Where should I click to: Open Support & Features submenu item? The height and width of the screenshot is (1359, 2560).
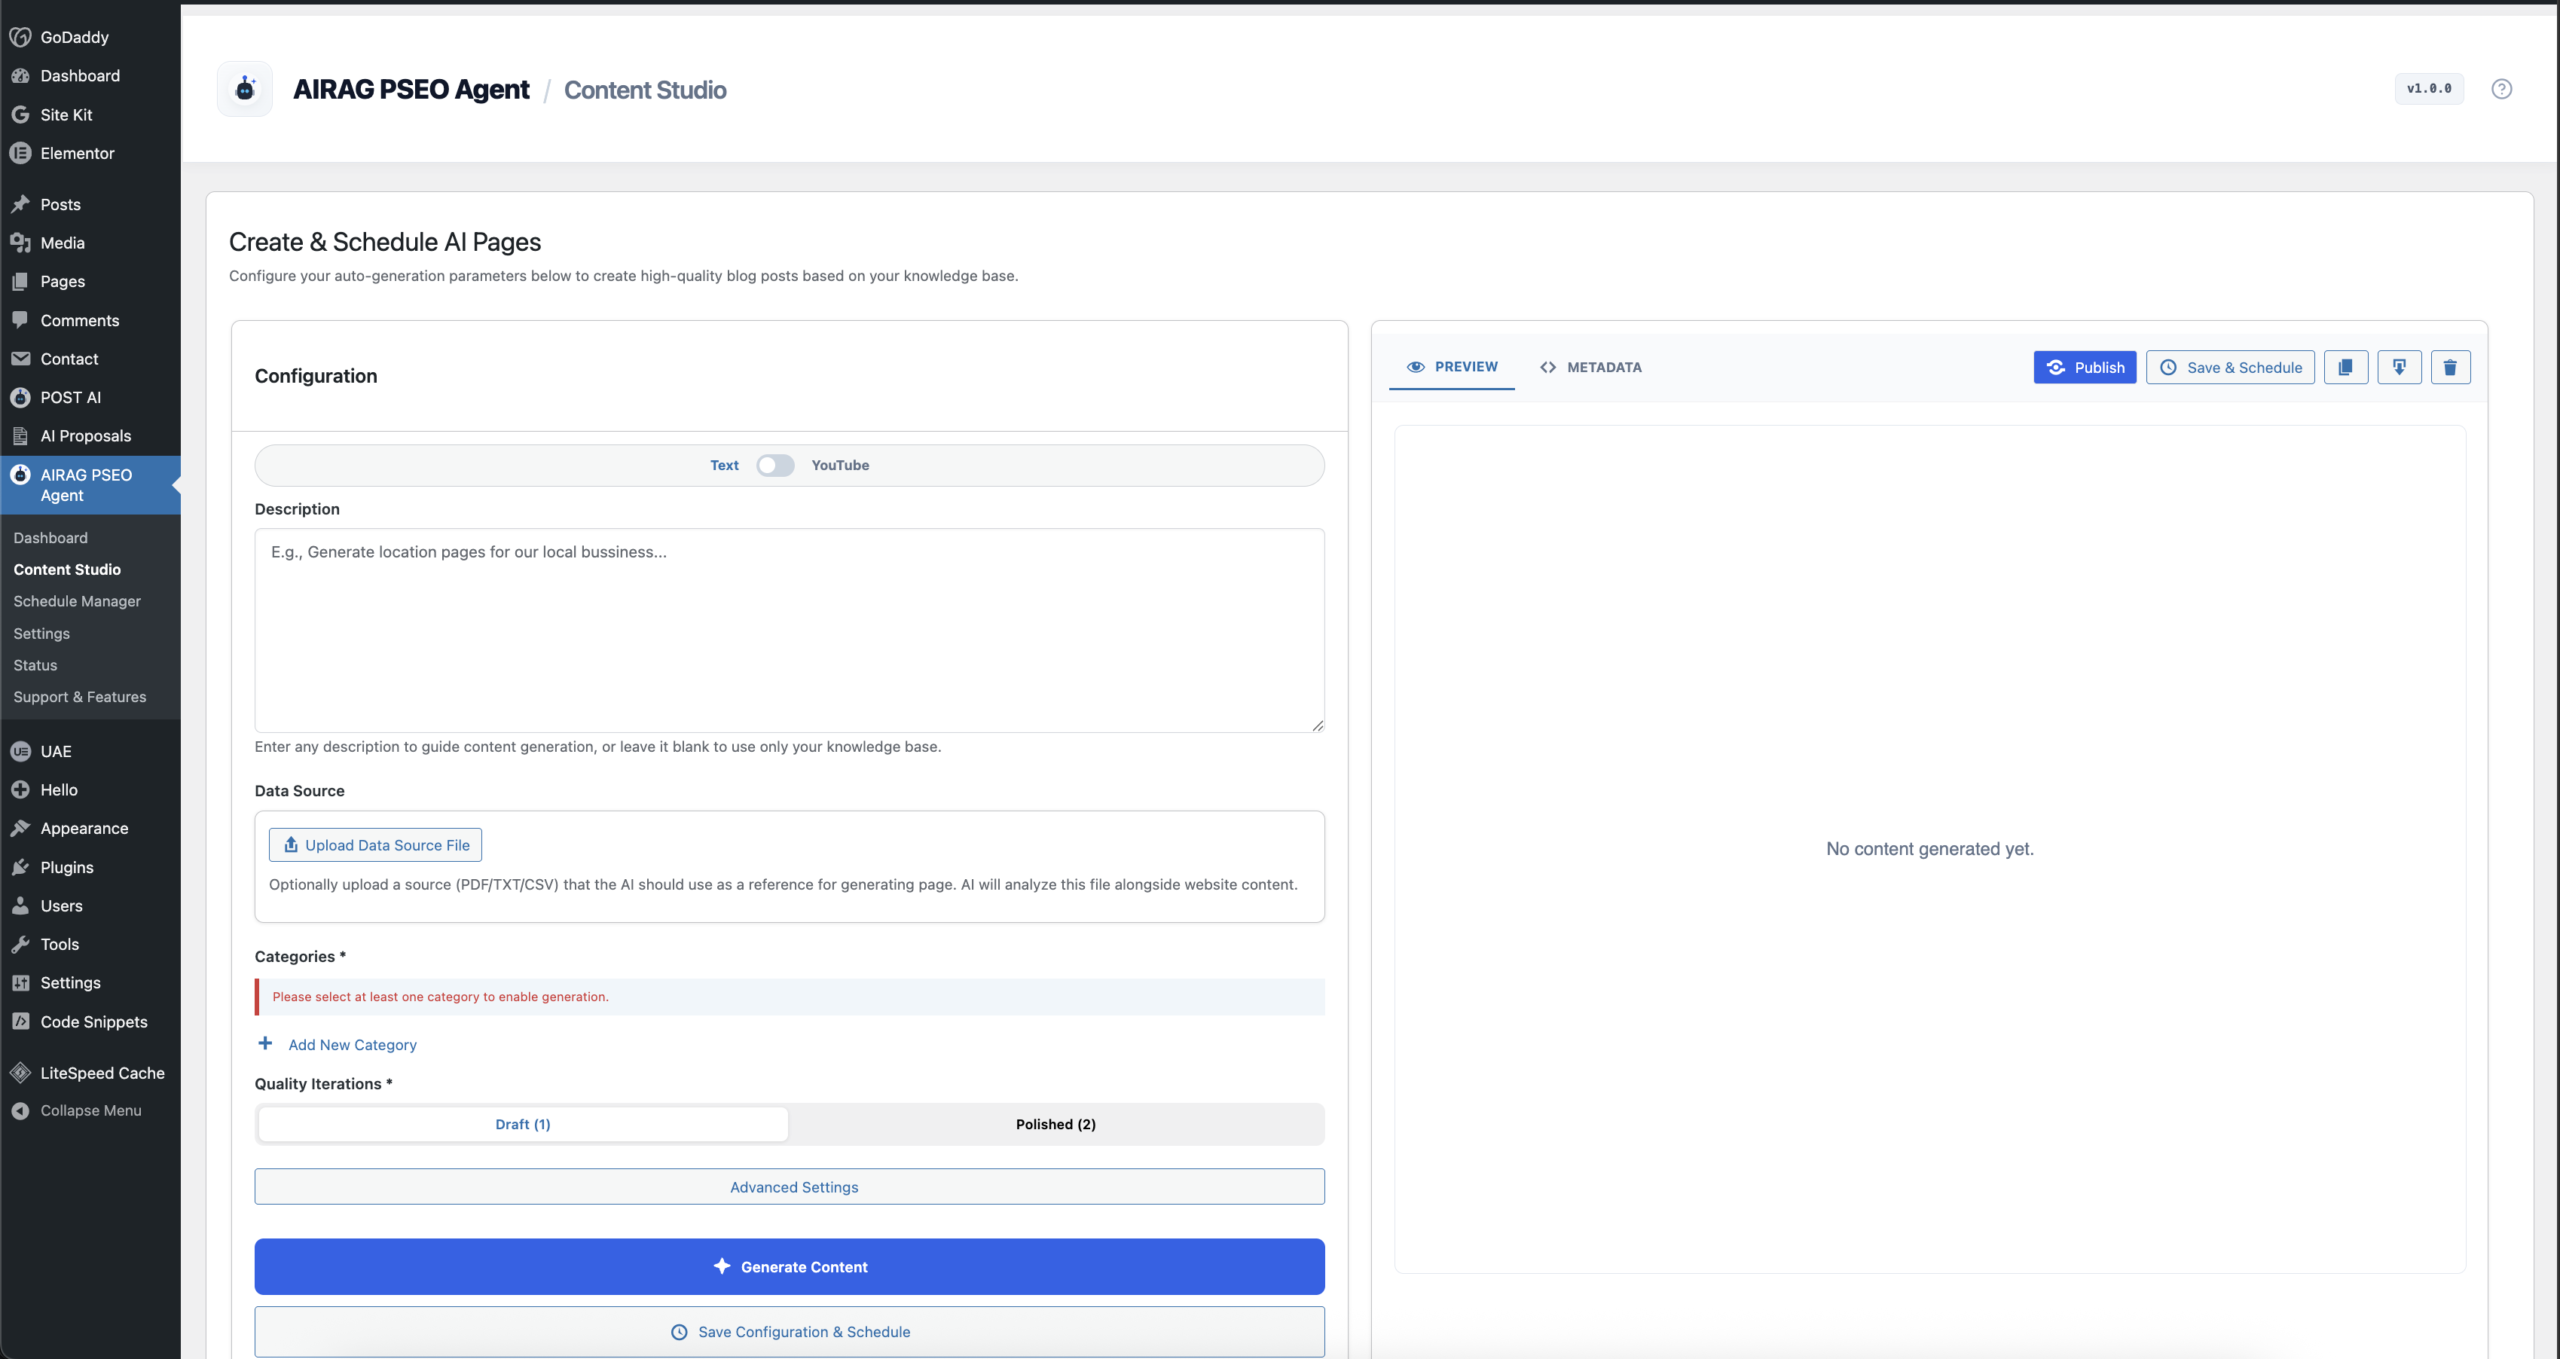tap(80, 697)
